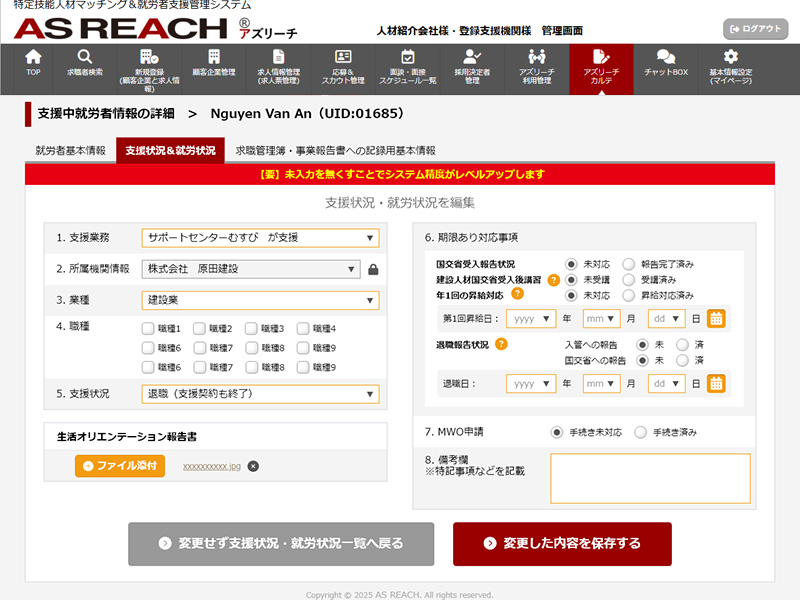Open day dropdown for 第1回昇給日
Image resolution: width=800 pixels, height=600 pixels.
click(666, 319)
